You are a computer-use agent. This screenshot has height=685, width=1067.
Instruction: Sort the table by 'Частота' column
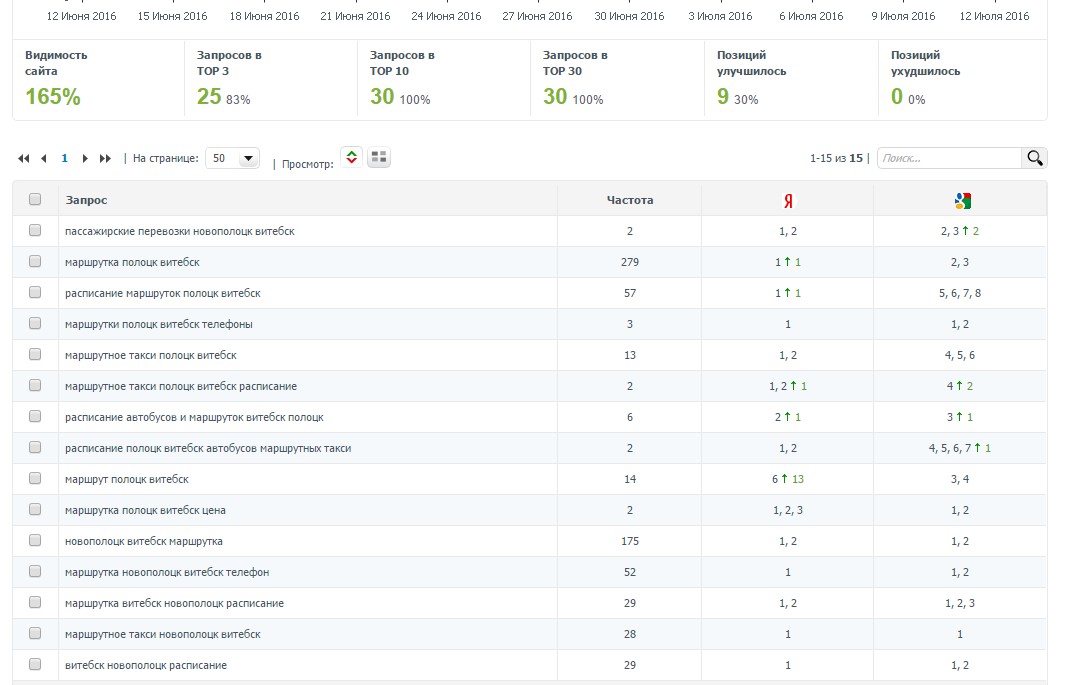tap(630, 201)
